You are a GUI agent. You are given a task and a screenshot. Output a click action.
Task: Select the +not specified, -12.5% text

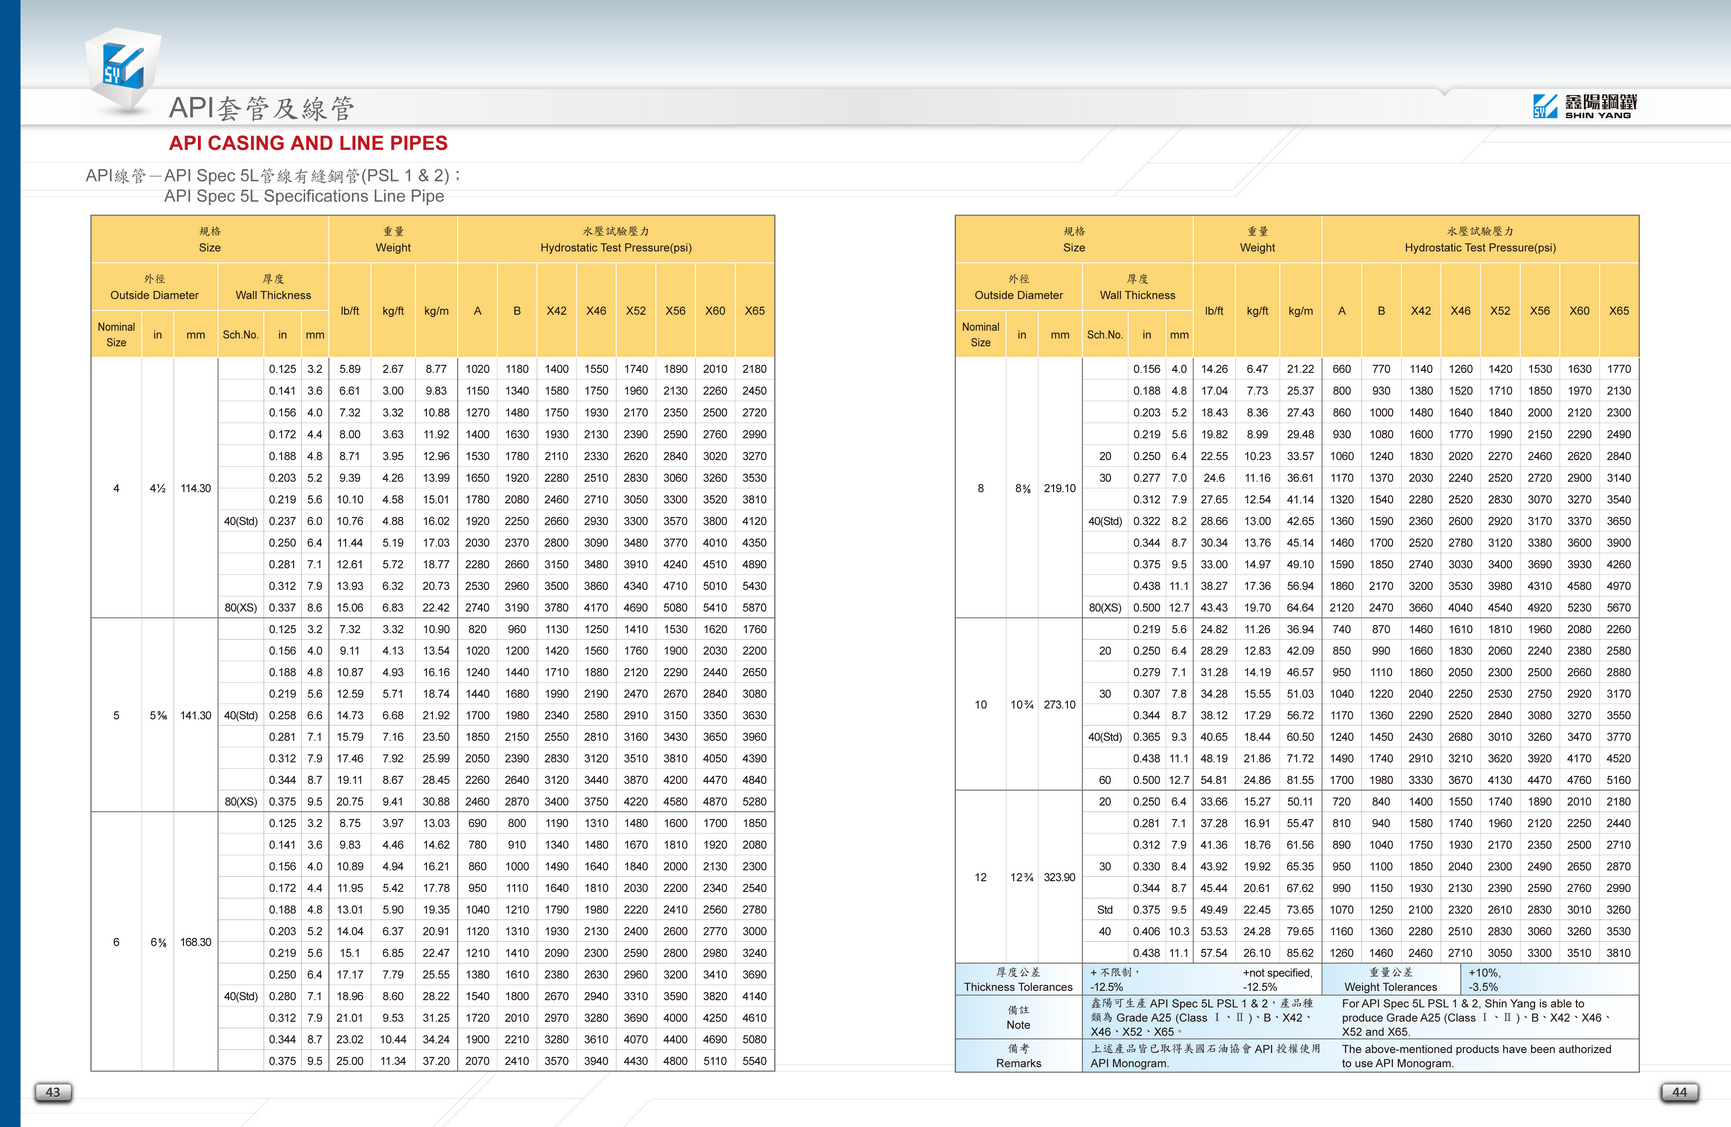point(1277,979)
